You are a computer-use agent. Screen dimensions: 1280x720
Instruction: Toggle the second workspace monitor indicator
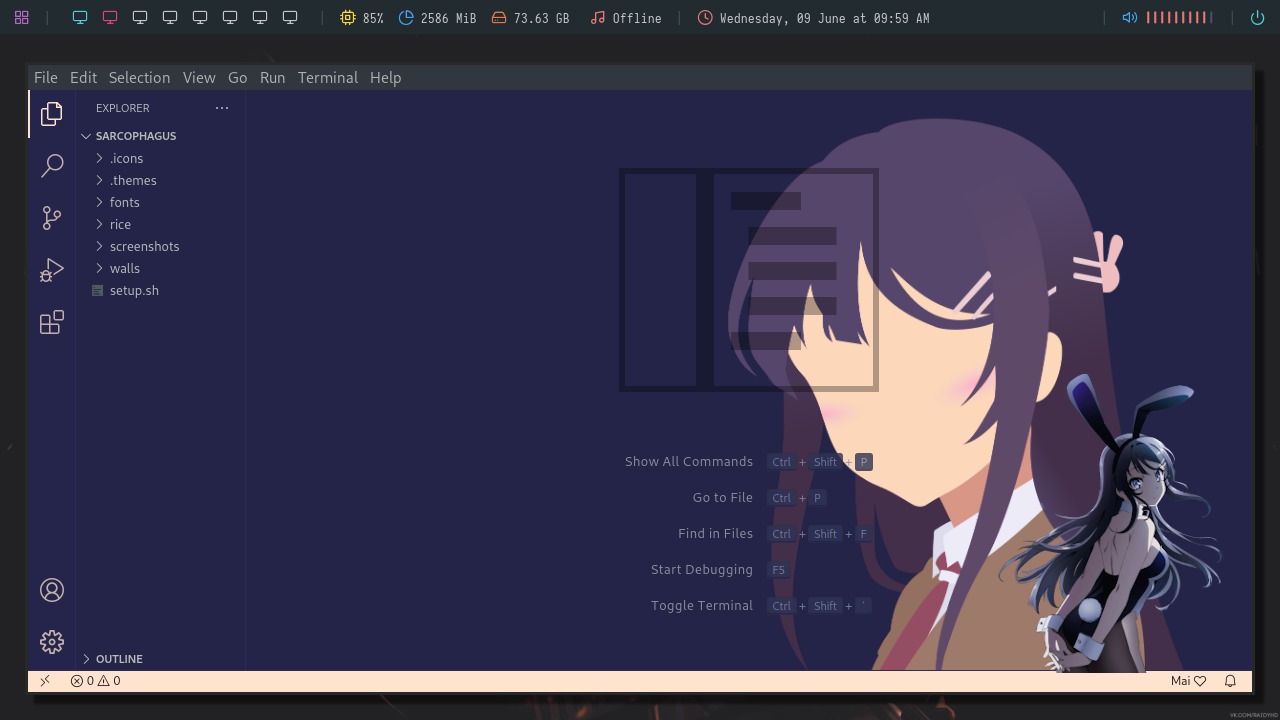click(x=110, y=17)
